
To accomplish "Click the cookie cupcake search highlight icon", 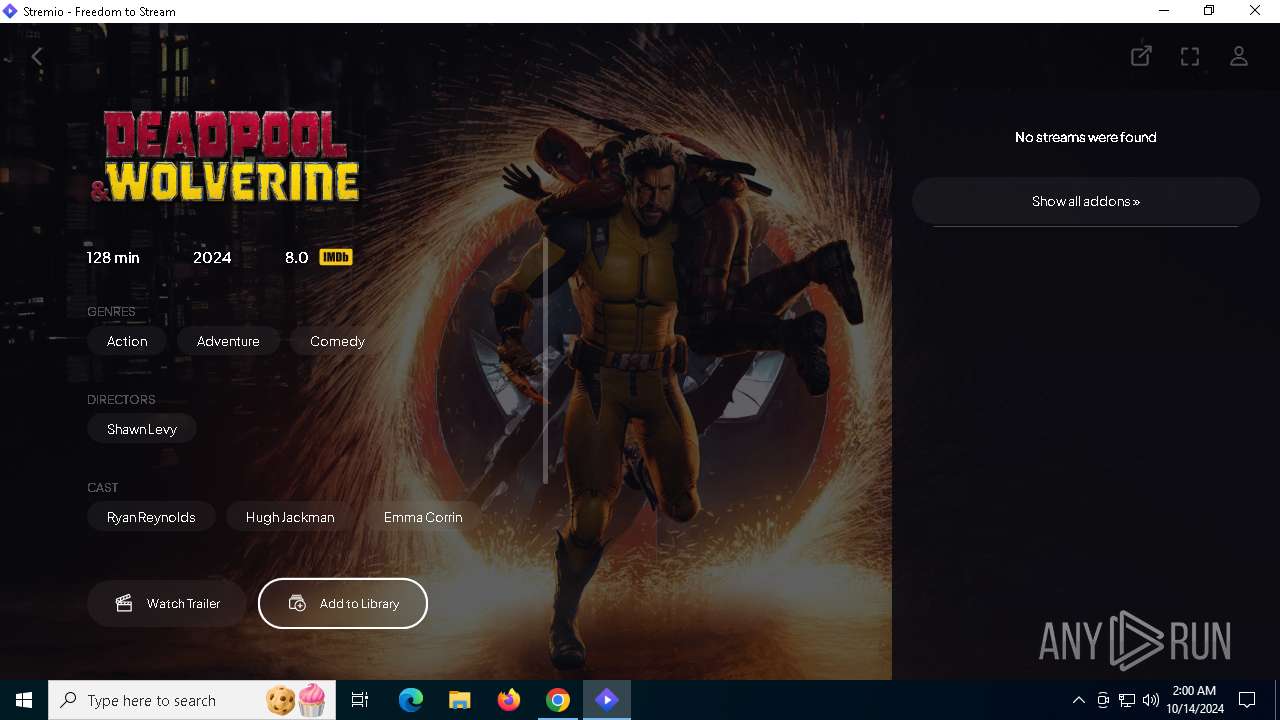I will point(297,699).
